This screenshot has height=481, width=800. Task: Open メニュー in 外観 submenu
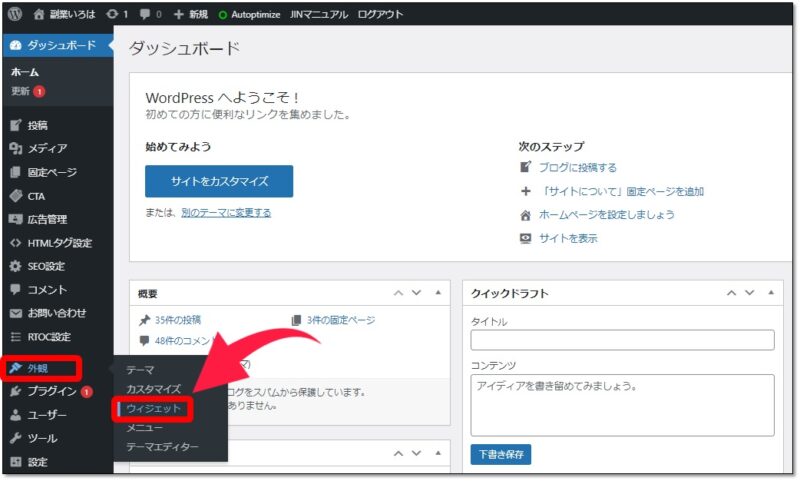point(144,427)
